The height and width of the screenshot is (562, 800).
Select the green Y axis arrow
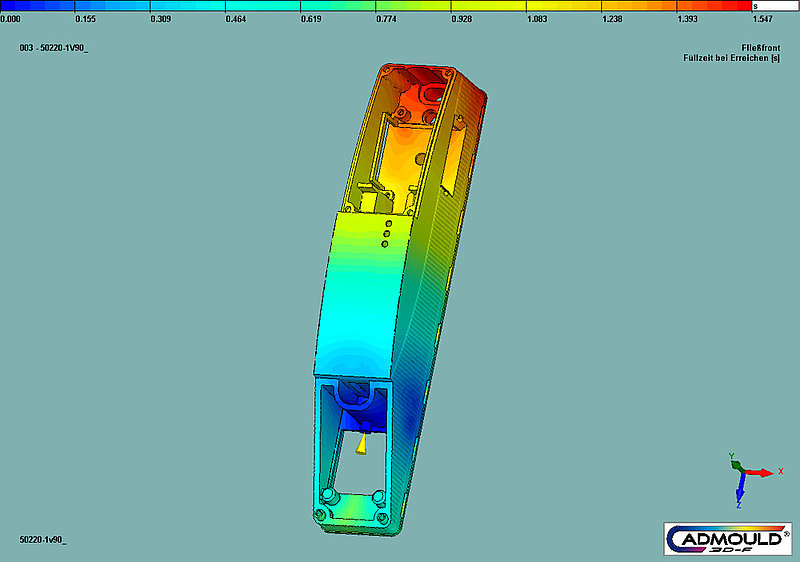(733, 458)
